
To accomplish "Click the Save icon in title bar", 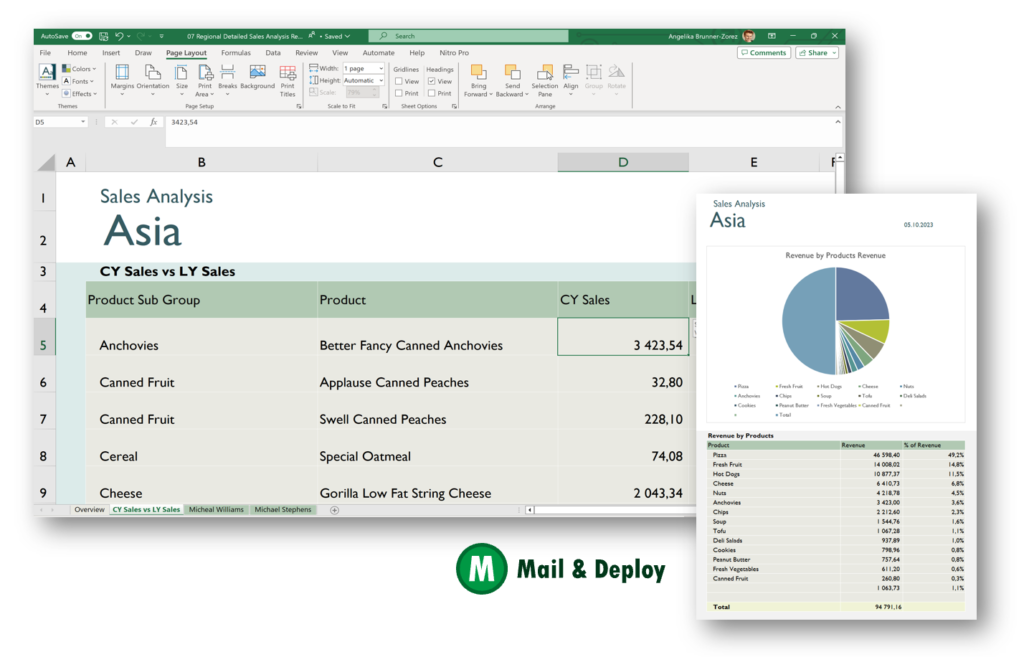I will (103, 36).
